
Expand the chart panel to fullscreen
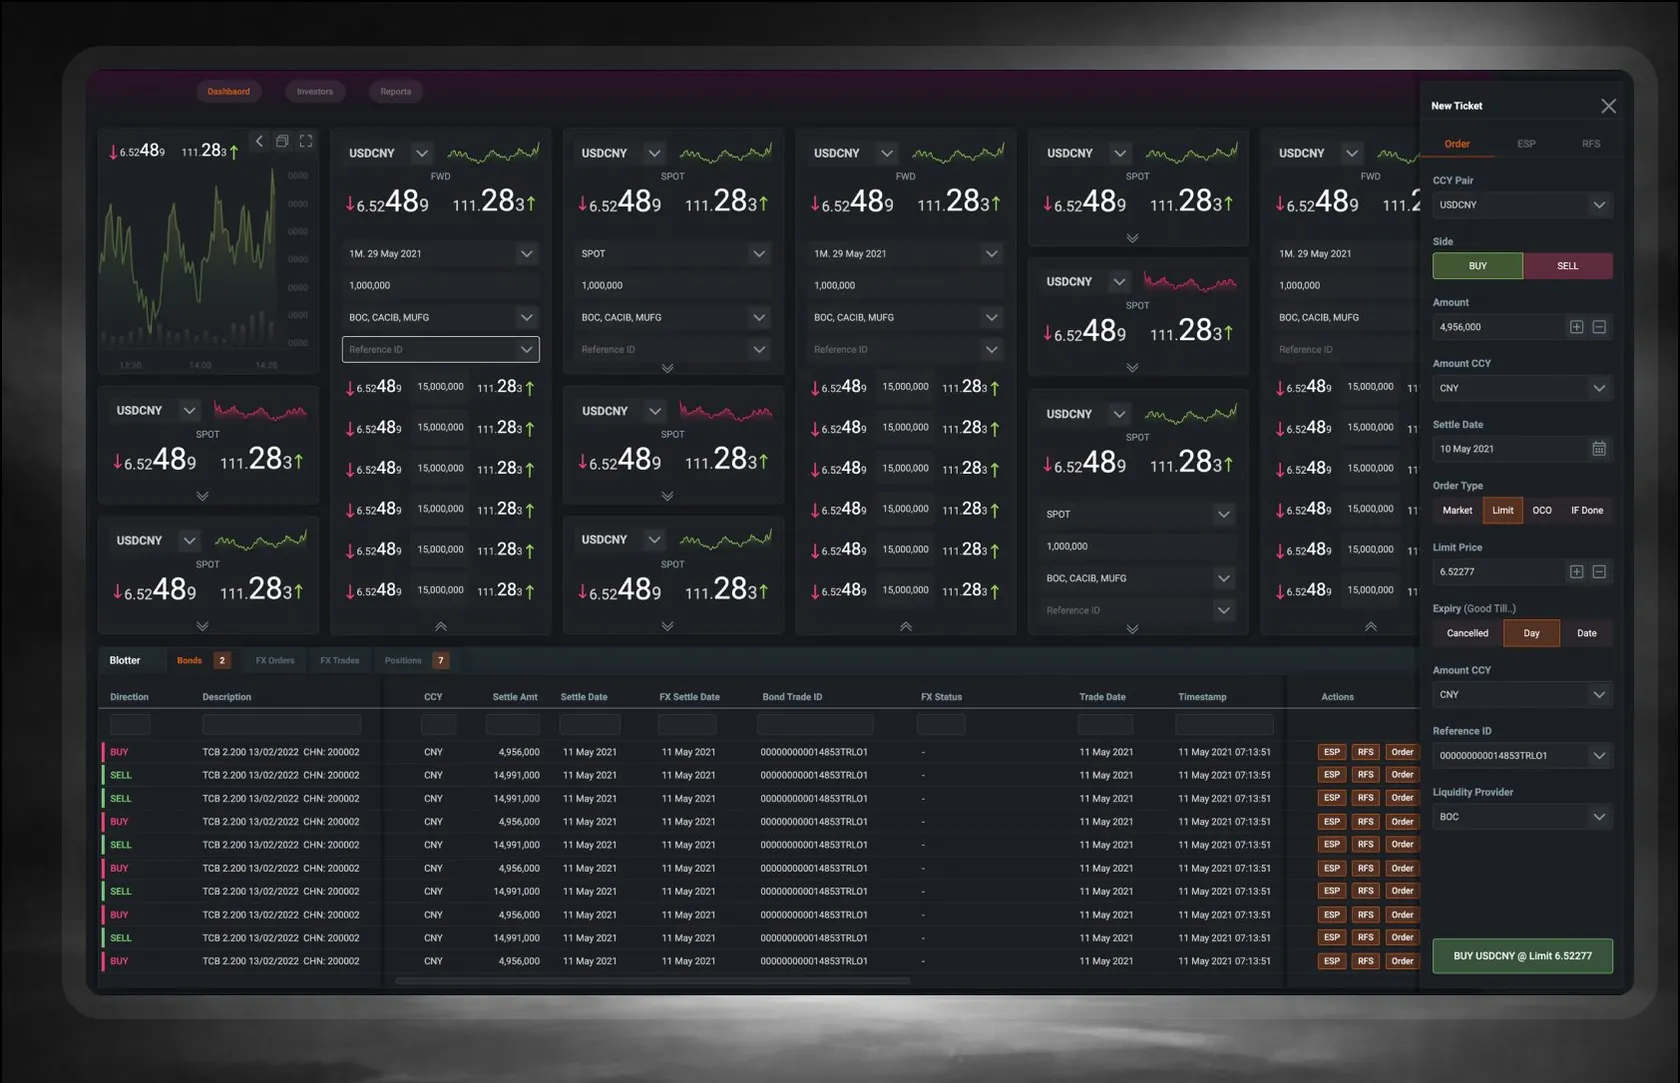point(306,142)
